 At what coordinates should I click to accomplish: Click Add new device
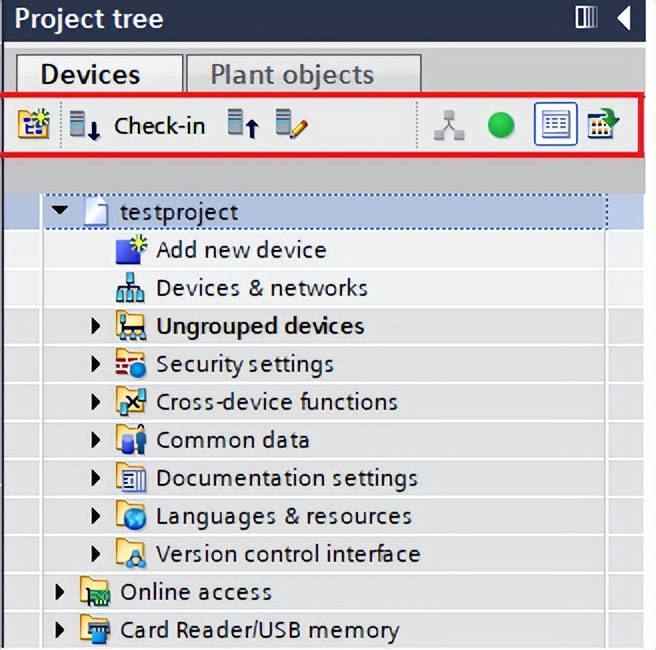240,250
